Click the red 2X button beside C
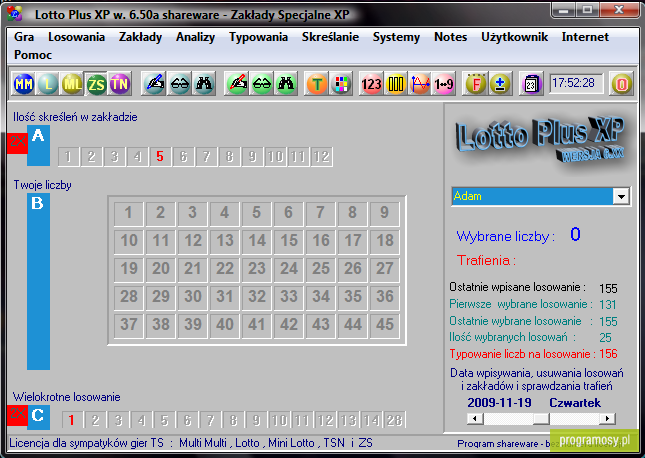 [17, 415]
